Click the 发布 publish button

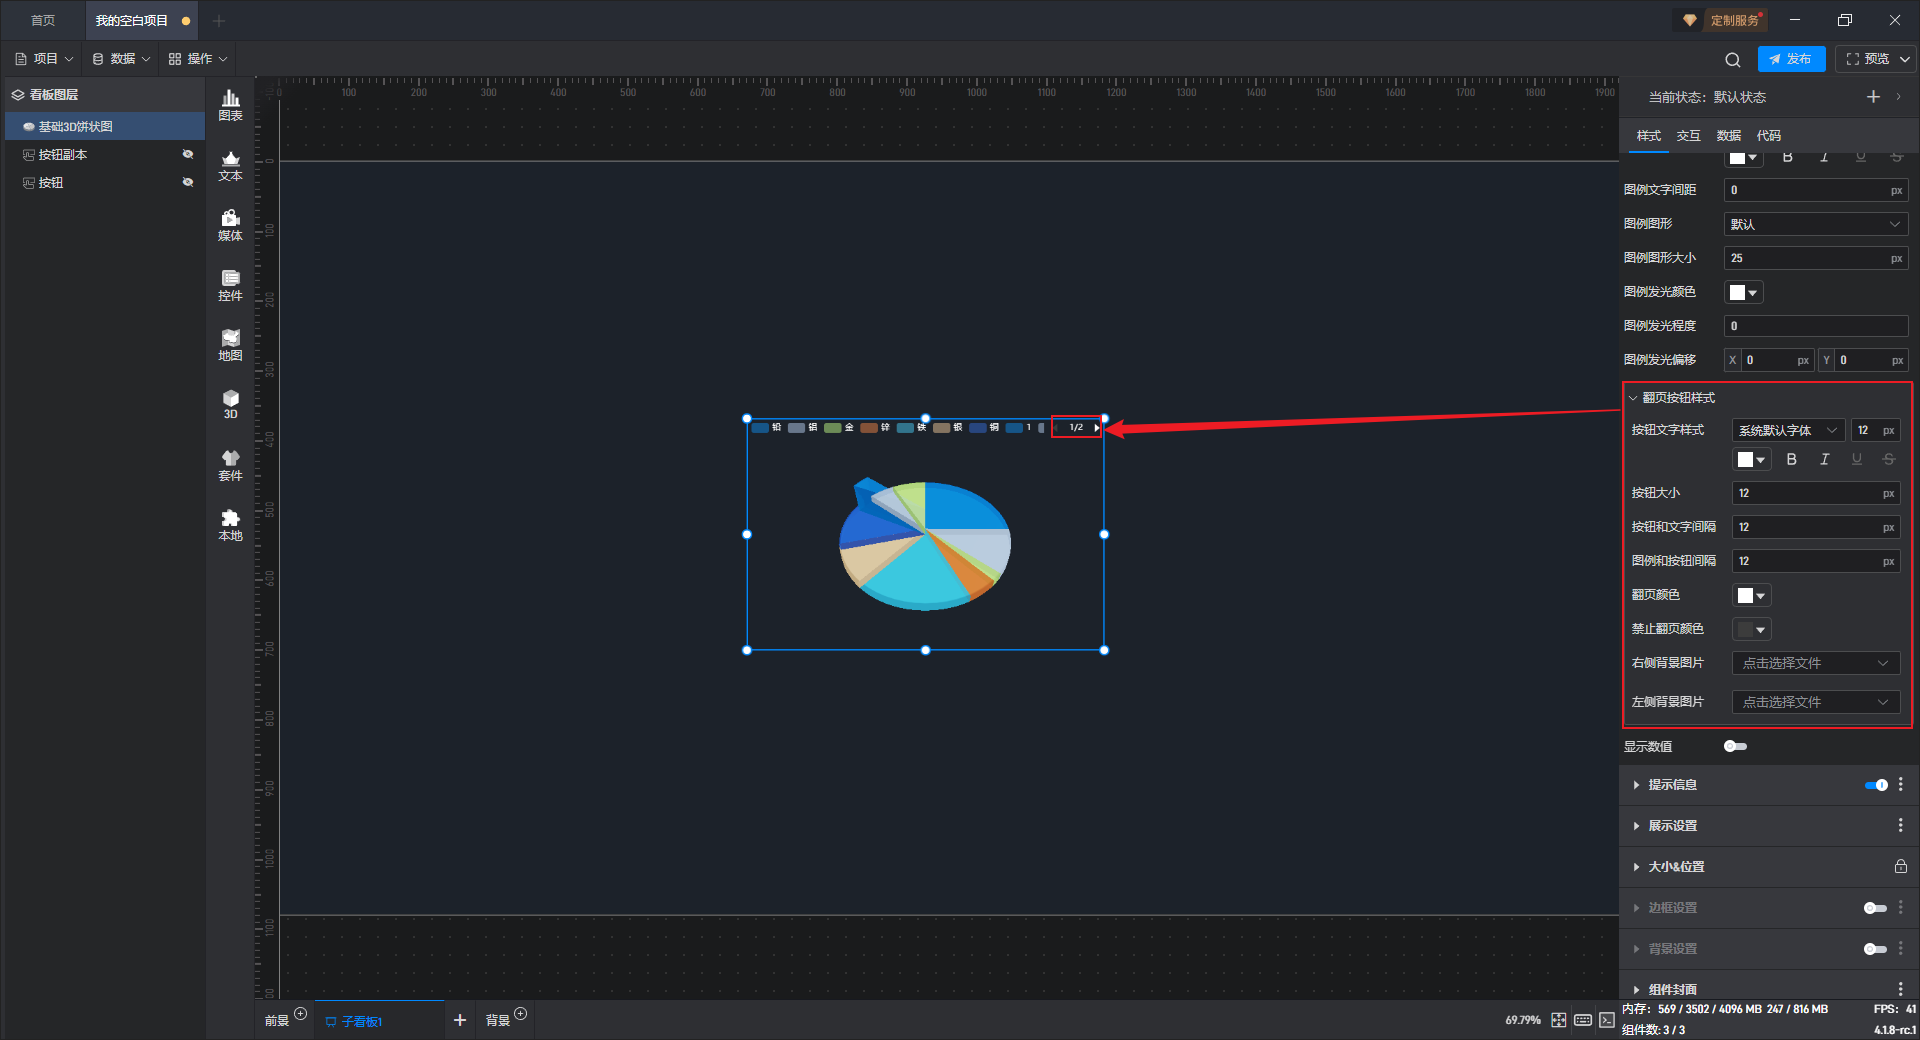(1791, 59)
